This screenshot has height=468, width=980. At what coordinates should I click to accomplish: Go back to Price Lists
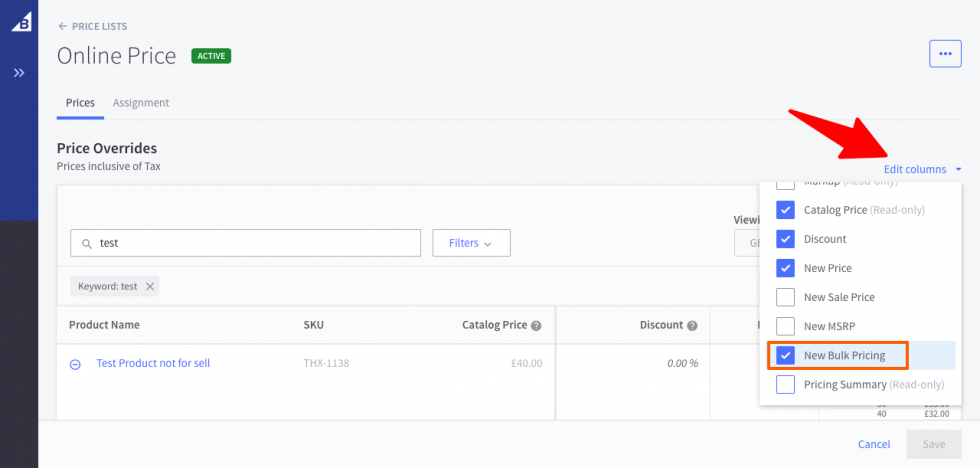(92, 26)
